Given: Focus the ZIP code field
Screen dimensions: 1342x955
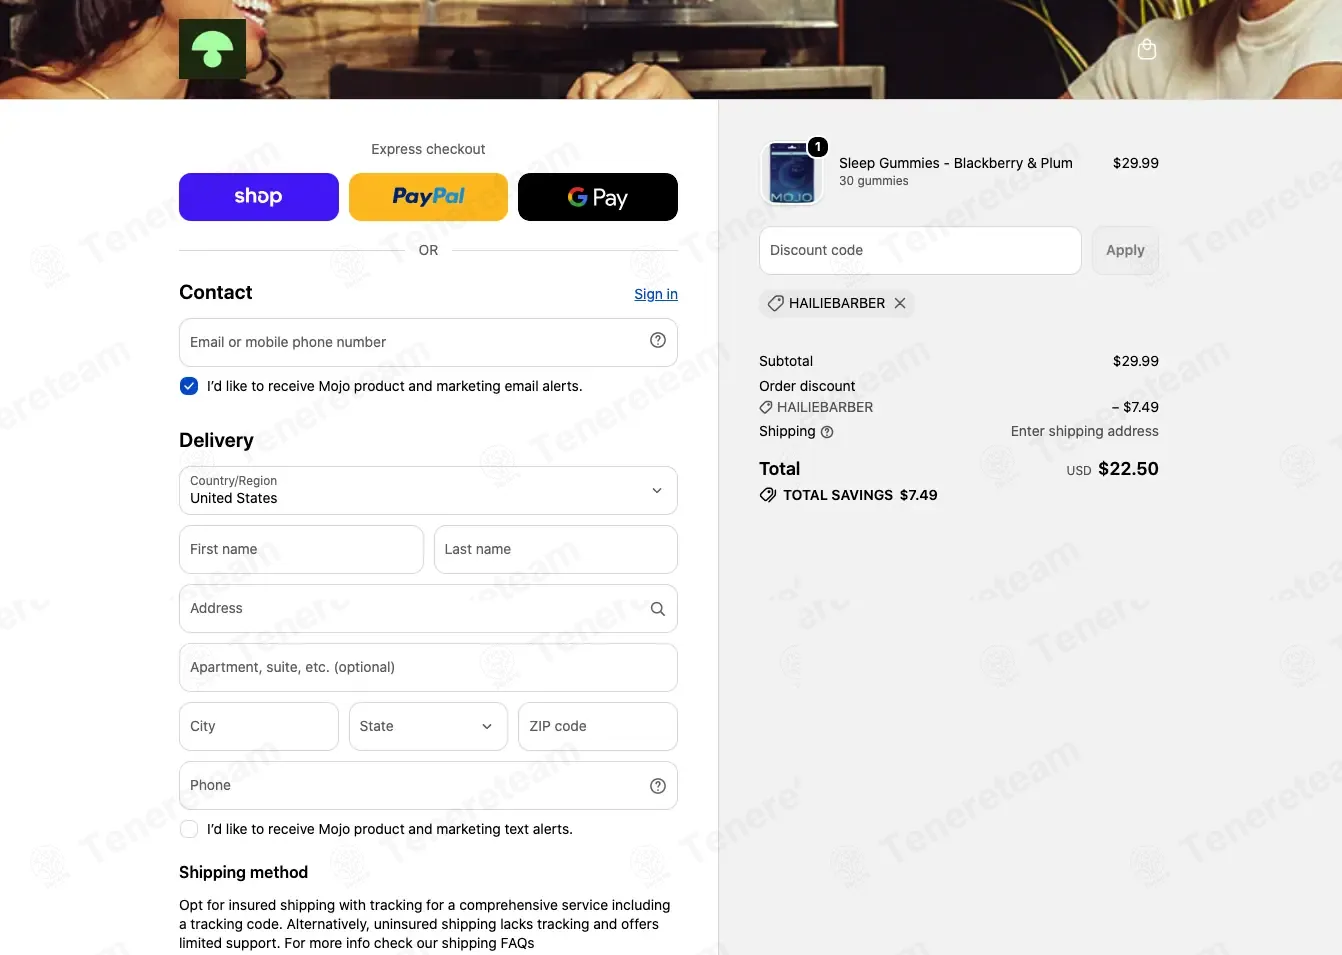Looking at the screenshot, I should click(x=598, y=726).
